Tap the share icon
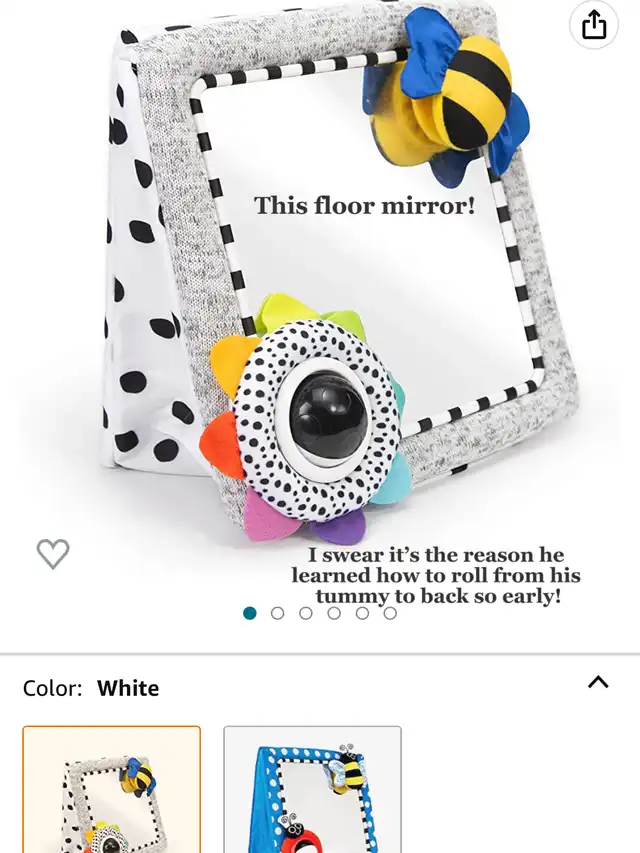The width and height of the screenshot is (640, 853). click(x=593, y=24)
